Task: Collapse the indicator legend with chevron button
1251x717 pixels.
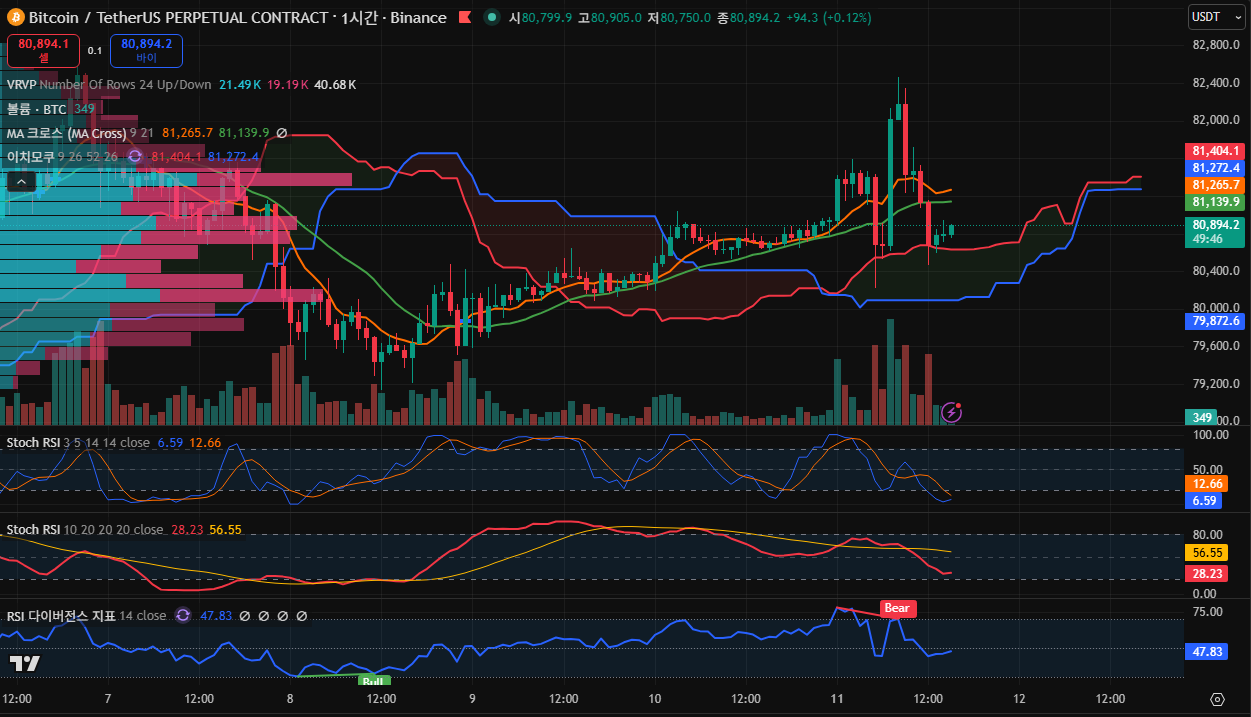Action: click(20, 181)
